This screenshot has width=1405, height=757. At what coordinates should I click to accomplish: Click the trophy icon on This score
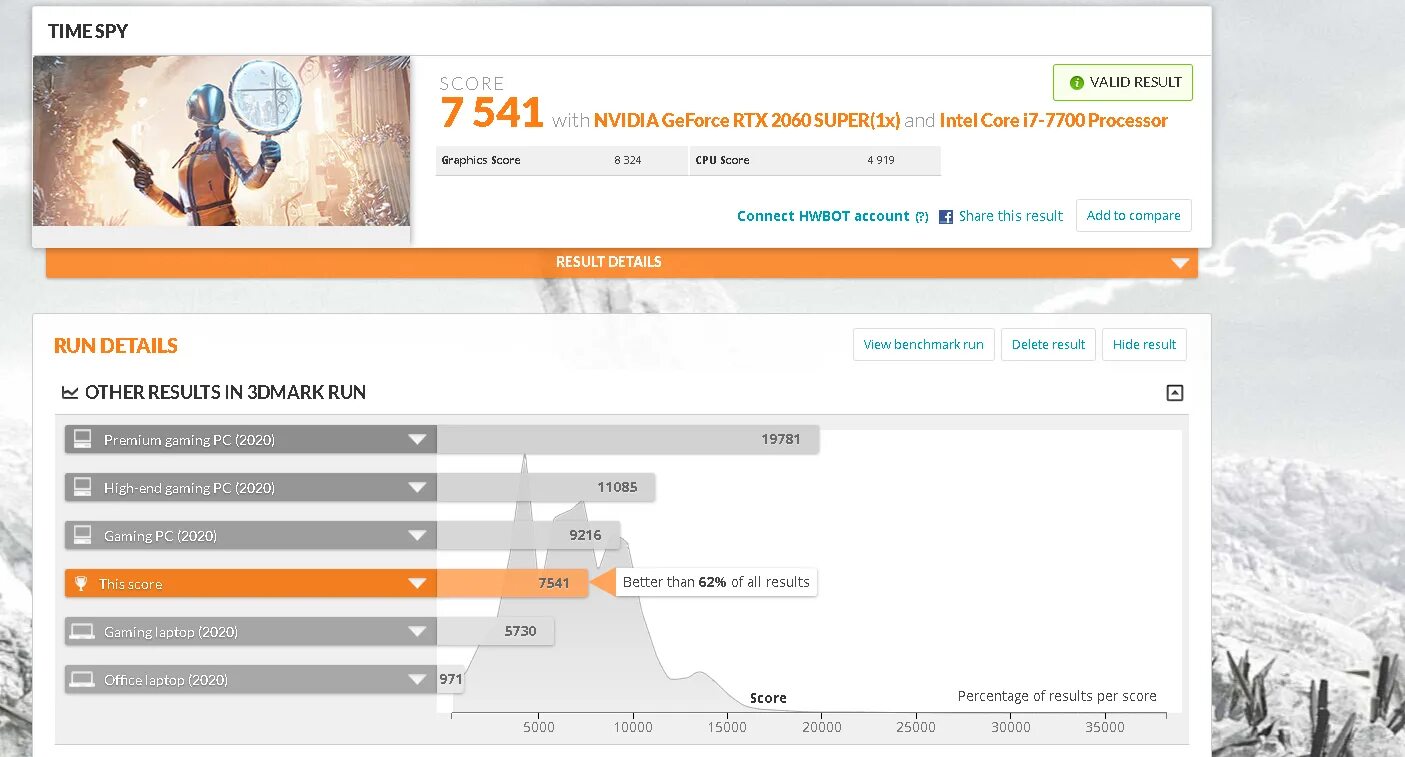(x=81, y=584)
